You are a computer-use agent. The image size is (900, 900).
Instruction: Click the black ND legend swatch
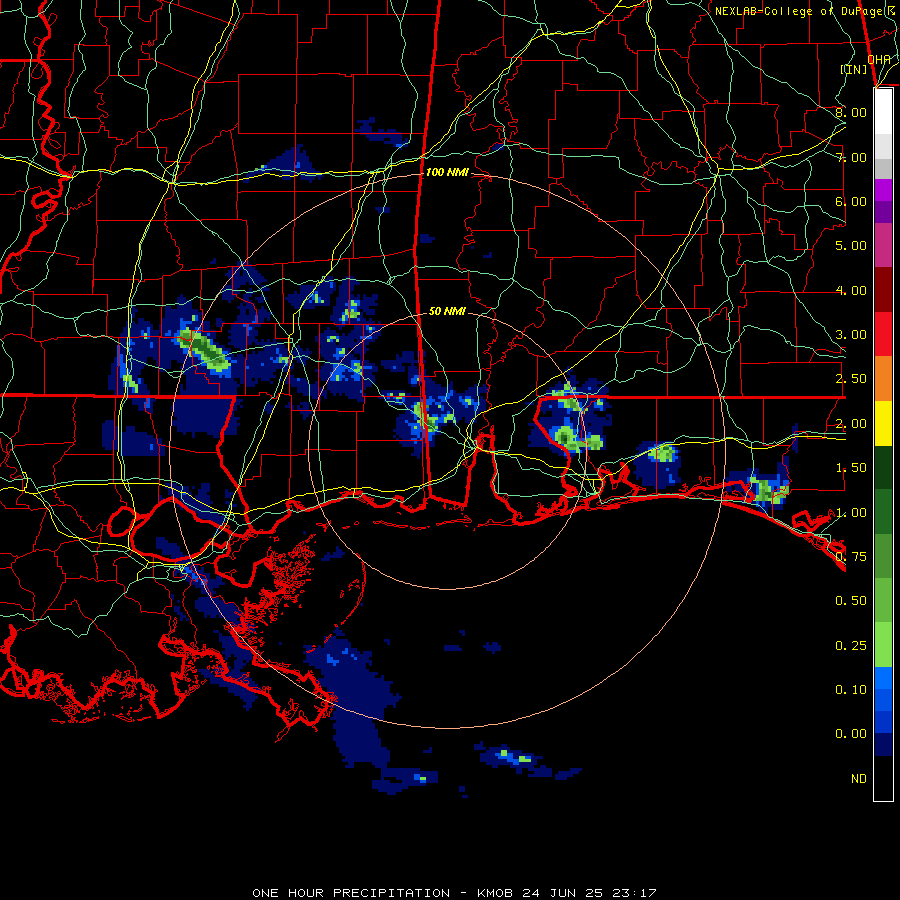tap(883, 778)
